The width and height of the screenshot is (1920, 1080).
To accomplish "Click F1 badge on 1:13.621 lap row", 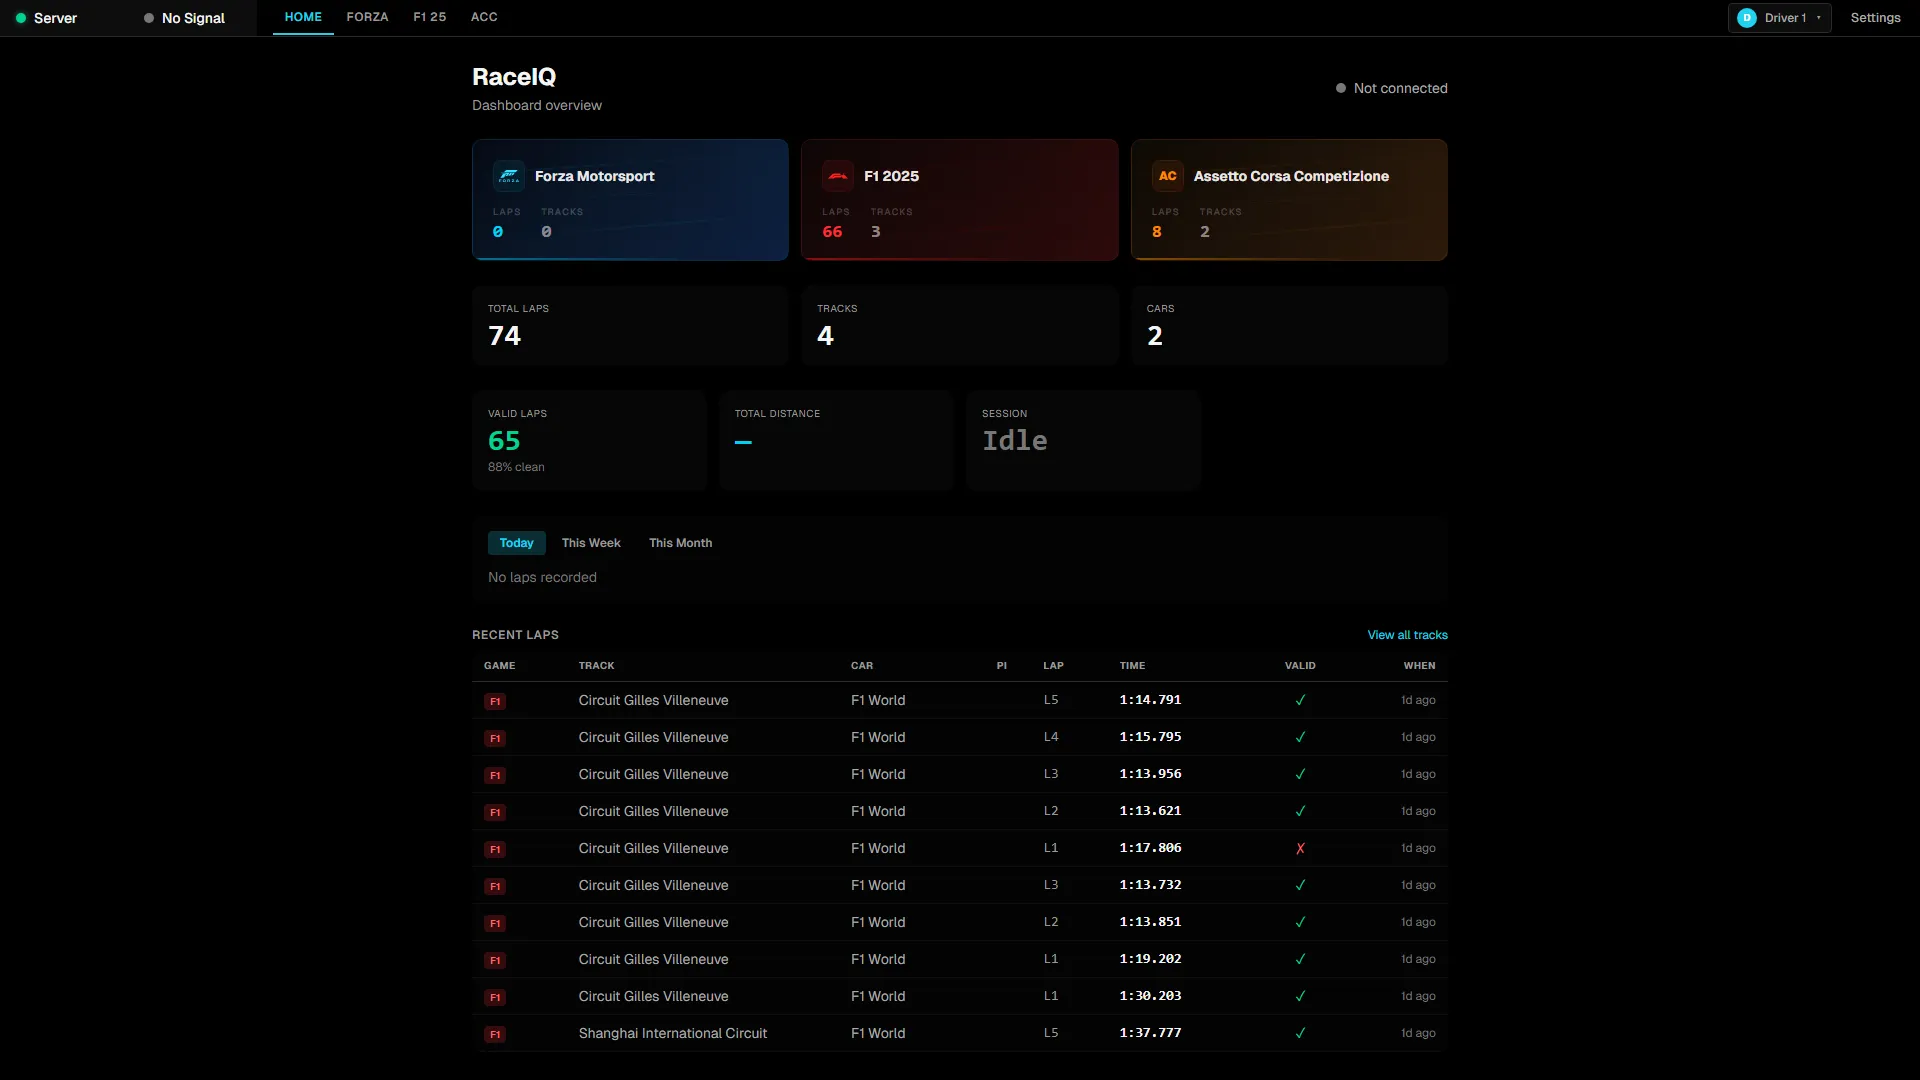I will click(495, 812).
